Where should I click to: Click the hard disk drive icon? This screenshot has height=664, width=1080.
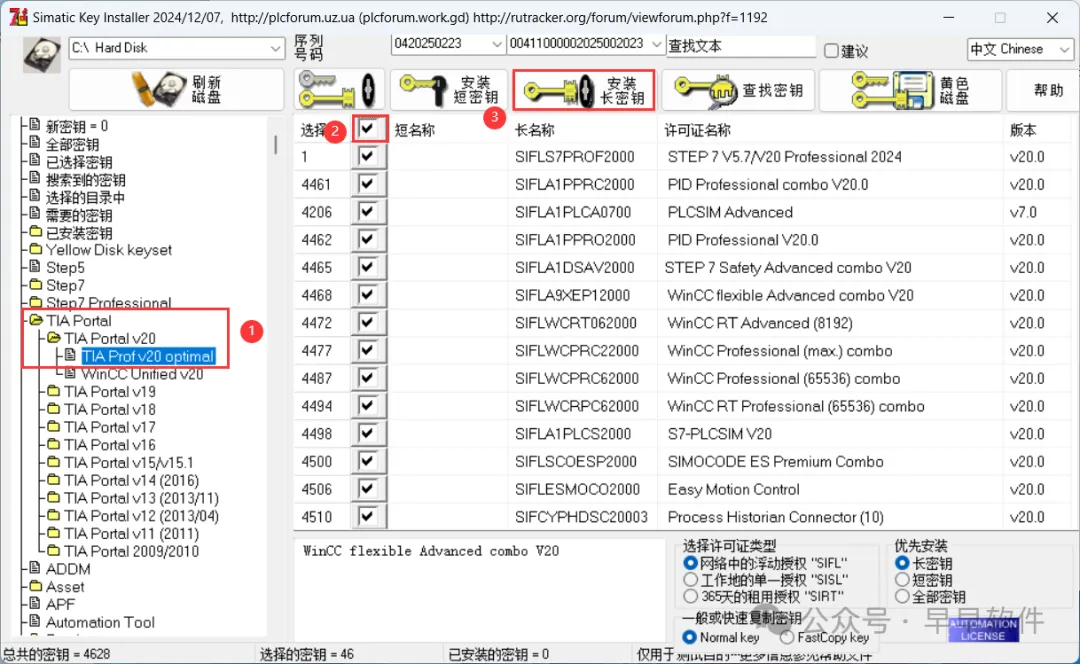coord(41,55)
